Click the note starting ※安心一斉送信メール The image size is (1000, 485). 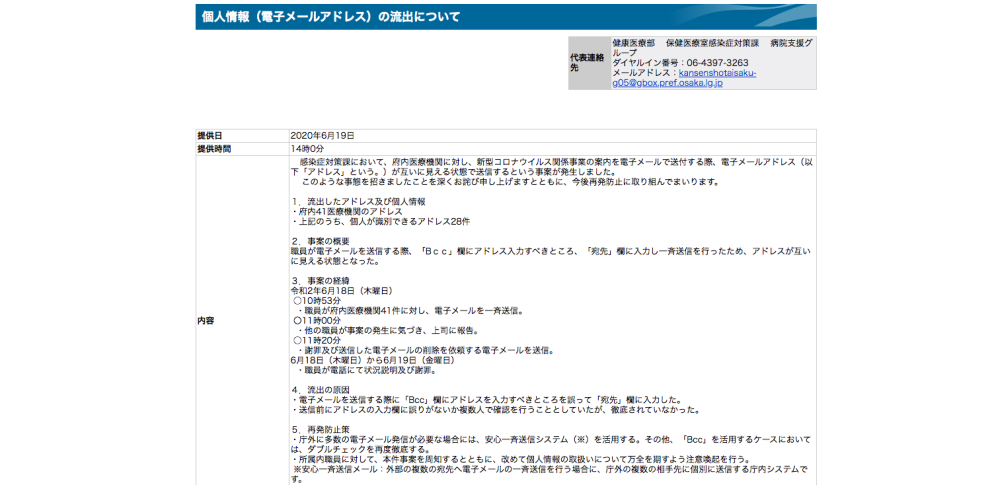coord(550,474)
